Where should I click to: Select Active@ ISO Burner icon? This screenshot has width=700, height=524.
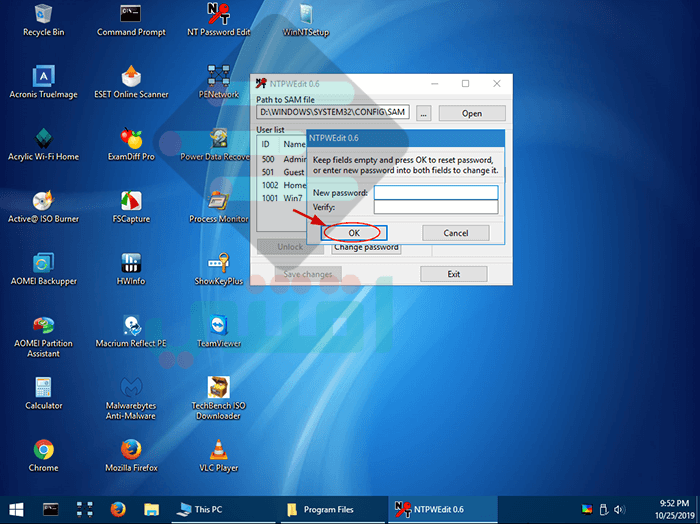[x=43, y=207]
